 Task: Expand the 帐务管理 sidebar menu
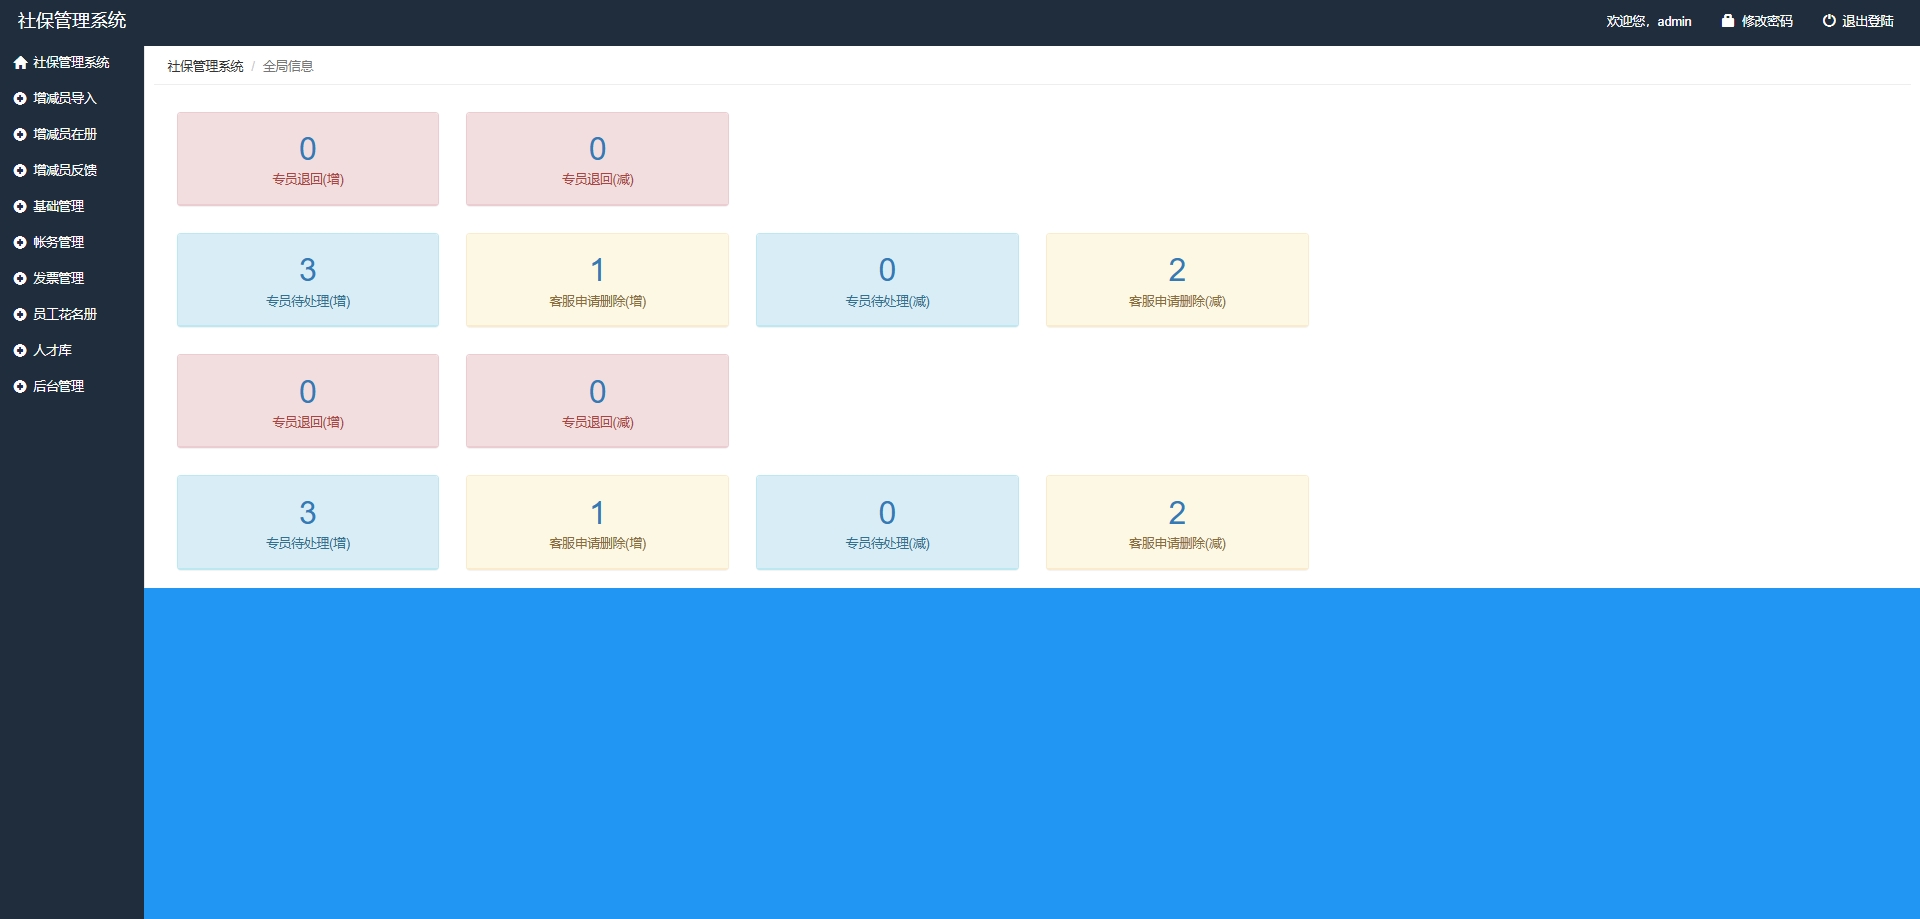point(58,243)
